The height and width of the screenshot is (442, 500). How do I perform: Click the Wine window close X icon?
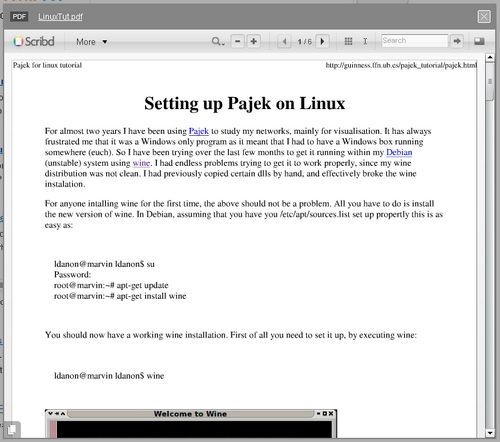coord(331,414)
